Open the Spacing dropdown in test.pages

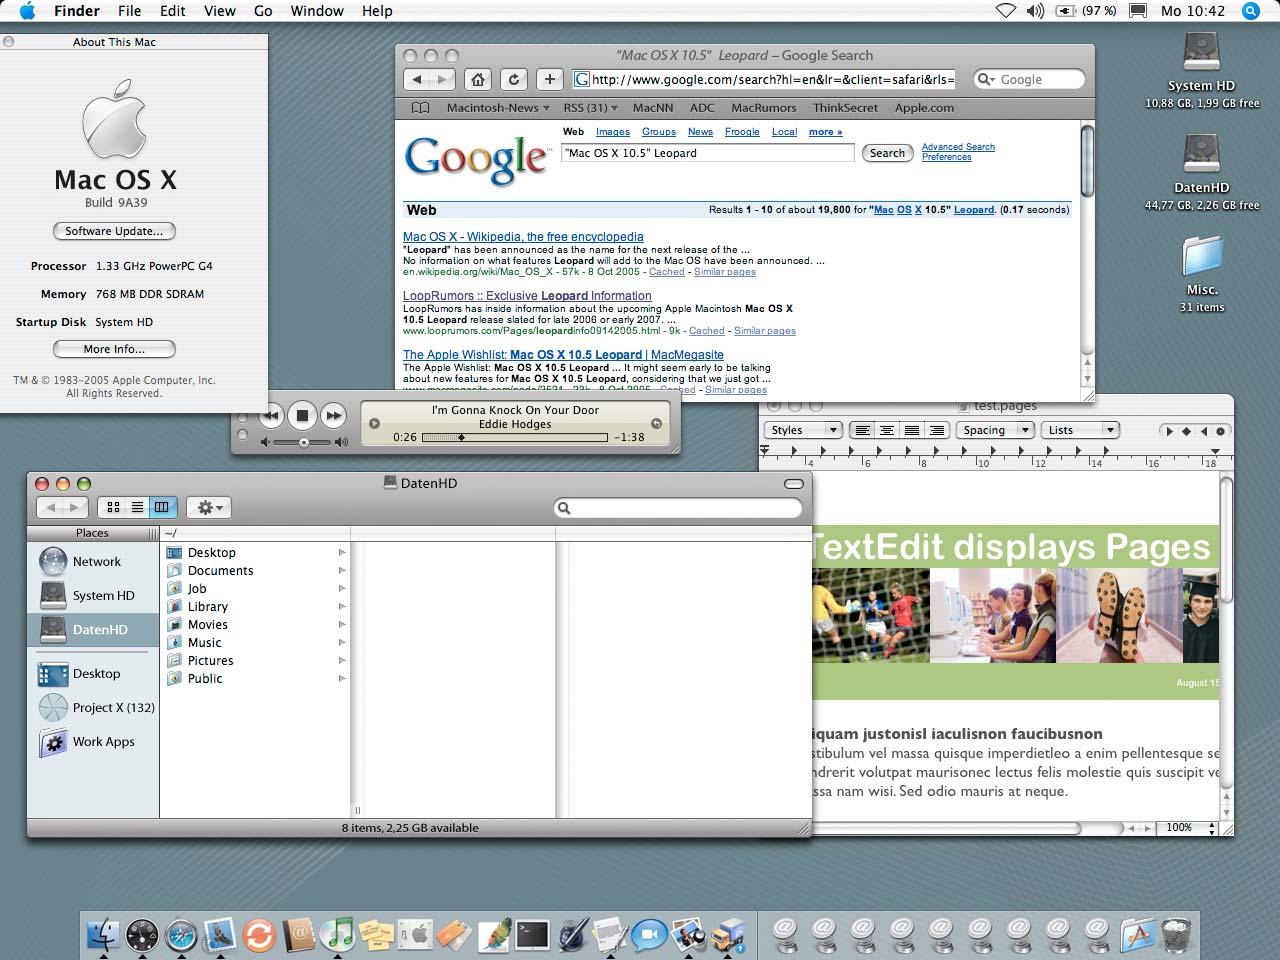(994, 430)
